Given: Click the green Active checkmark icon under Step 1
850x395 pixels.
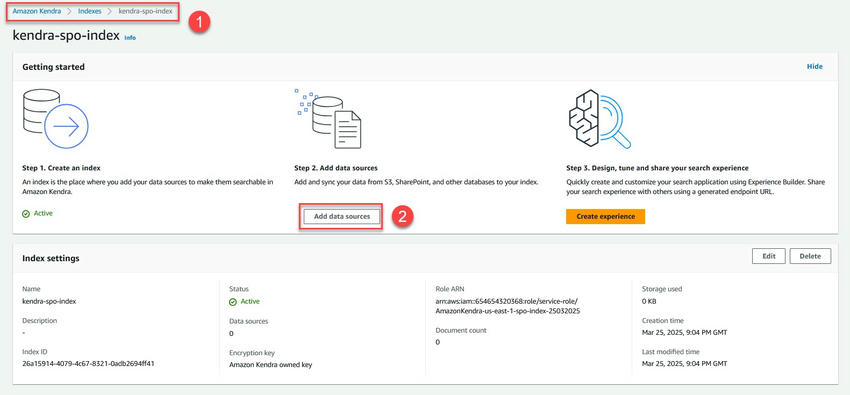Looking at the screenshot, I should (x=26, y=214).
